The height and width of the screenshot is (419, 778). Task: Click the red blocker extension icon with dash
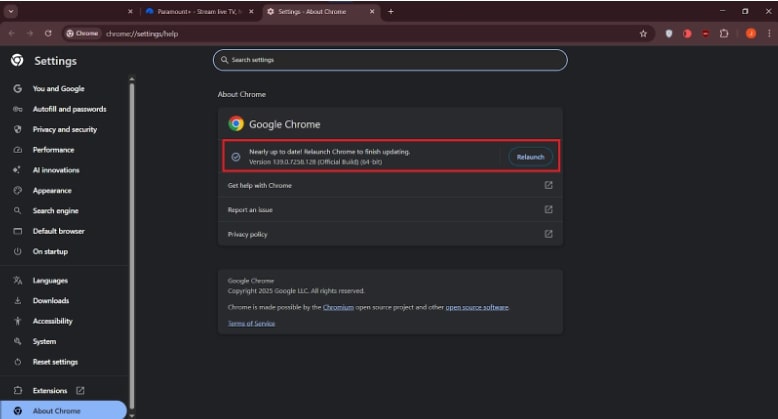[705, 33]
